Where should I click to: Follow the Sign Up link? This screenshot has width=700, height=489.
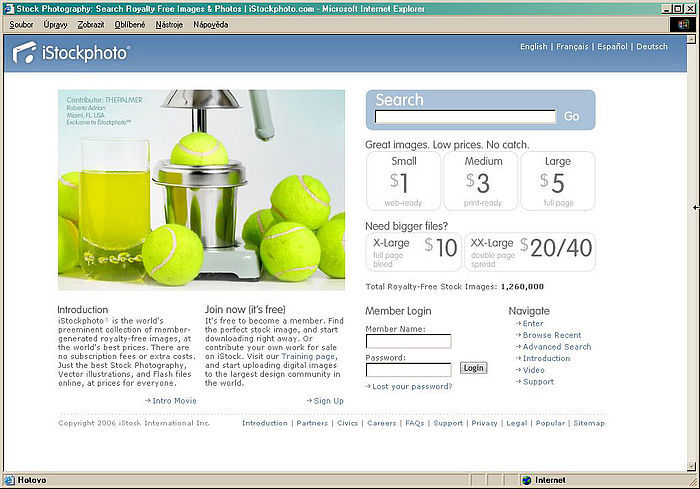328,401
